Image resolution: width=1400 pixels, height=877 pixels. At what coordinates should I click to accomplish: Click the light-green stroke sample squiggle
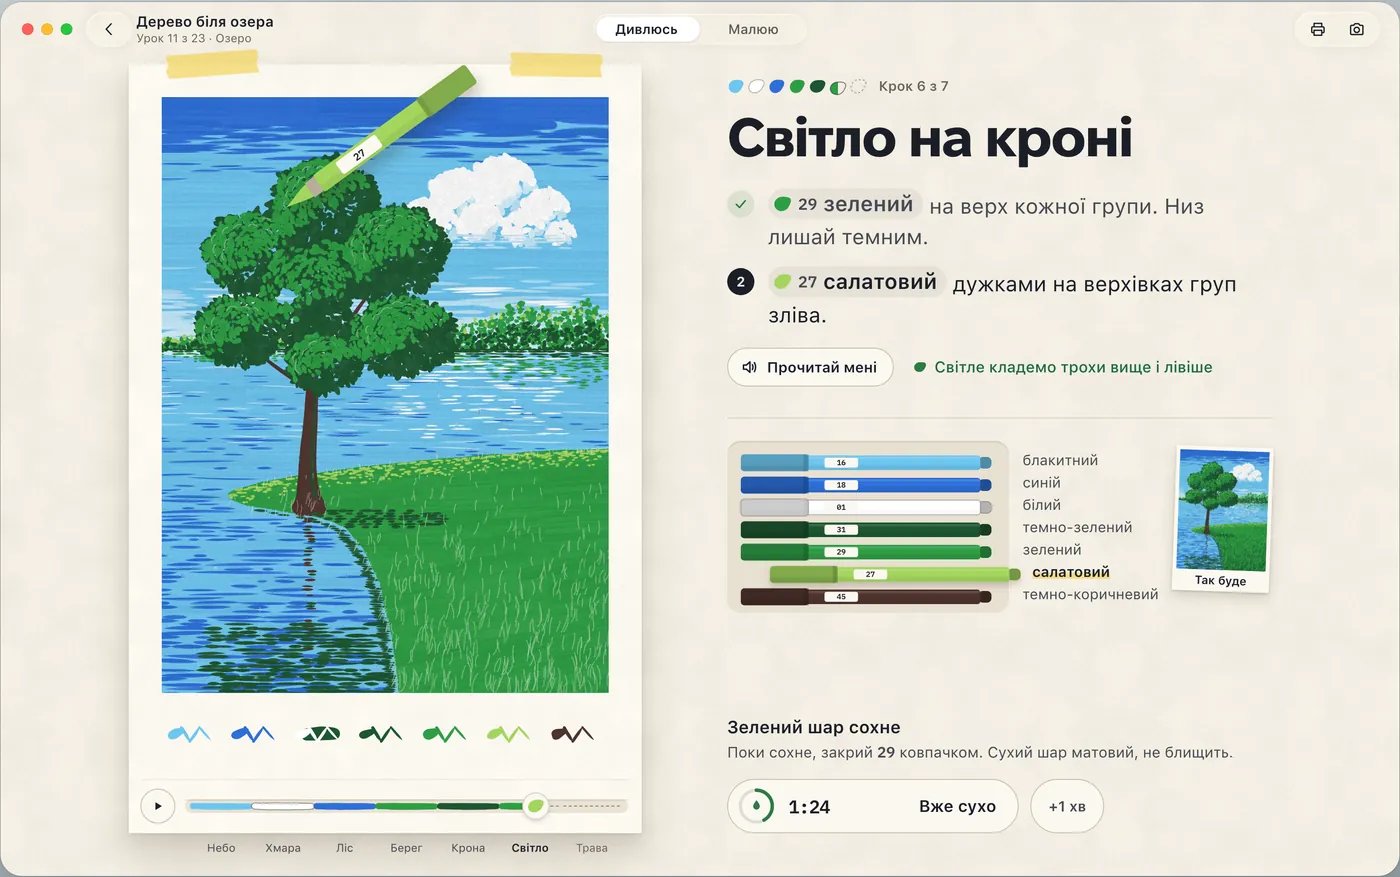508,734
